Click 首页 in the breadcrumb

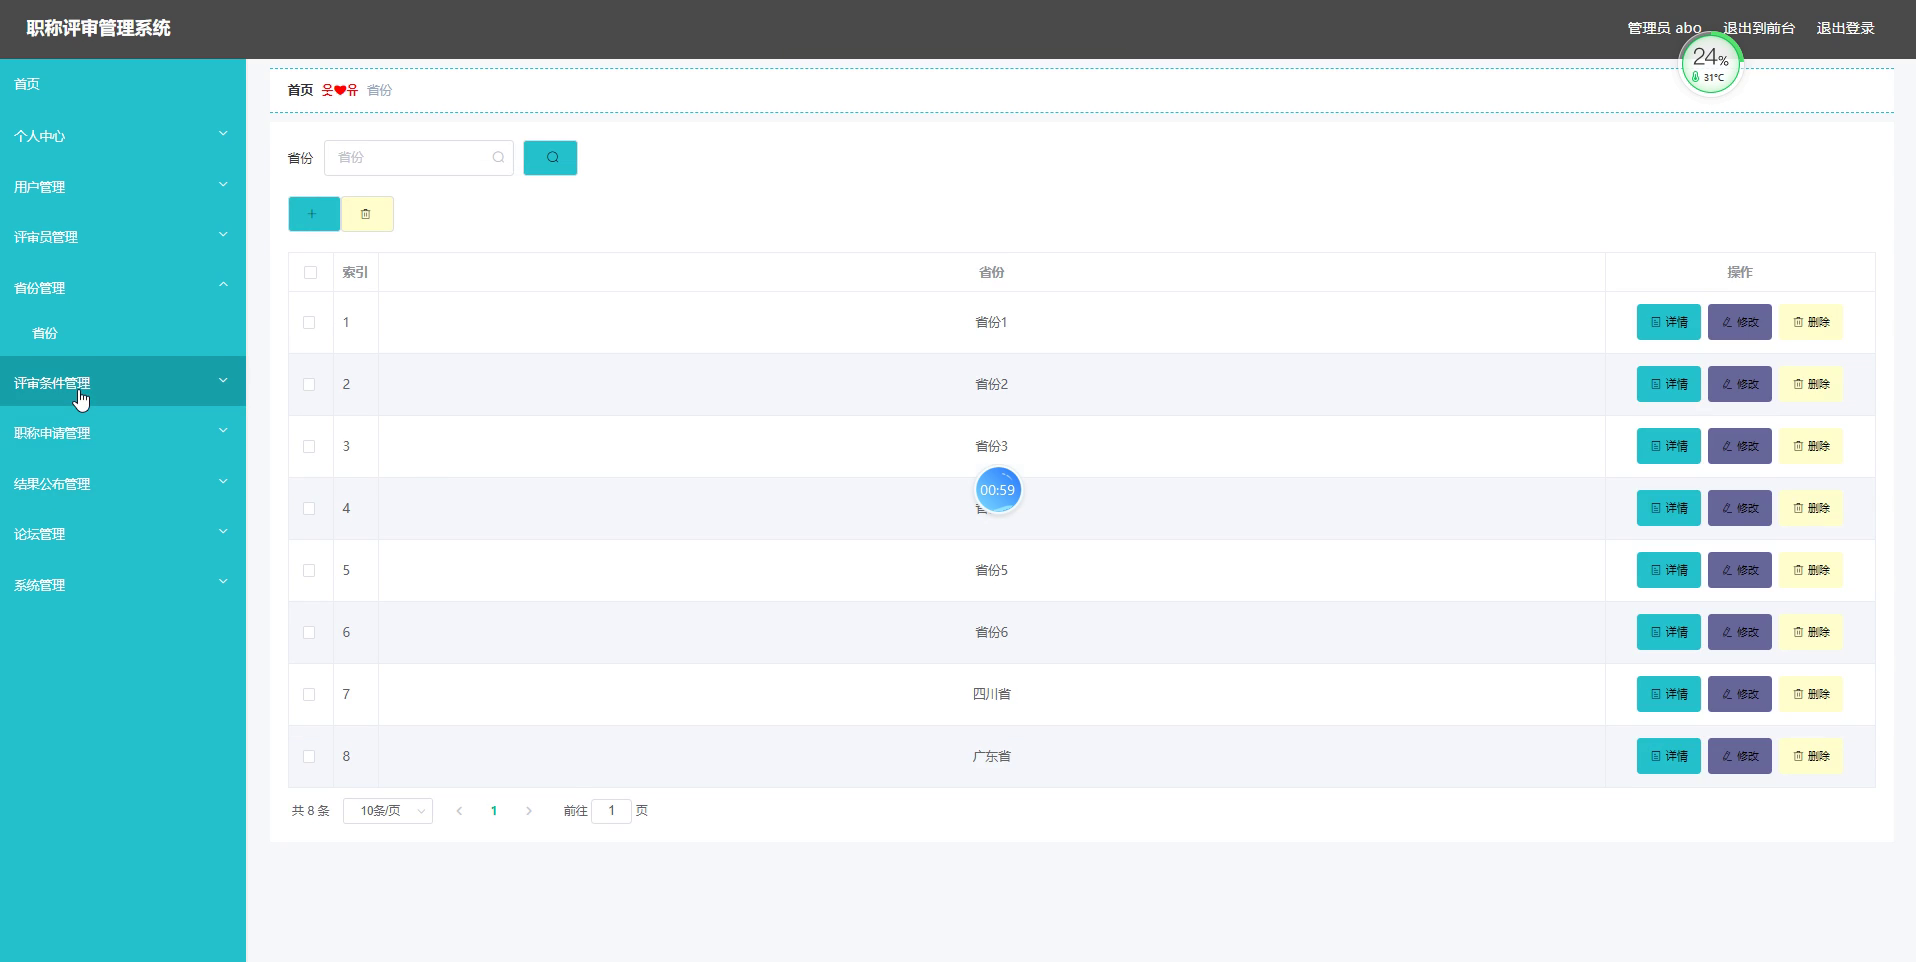[300, 90]
